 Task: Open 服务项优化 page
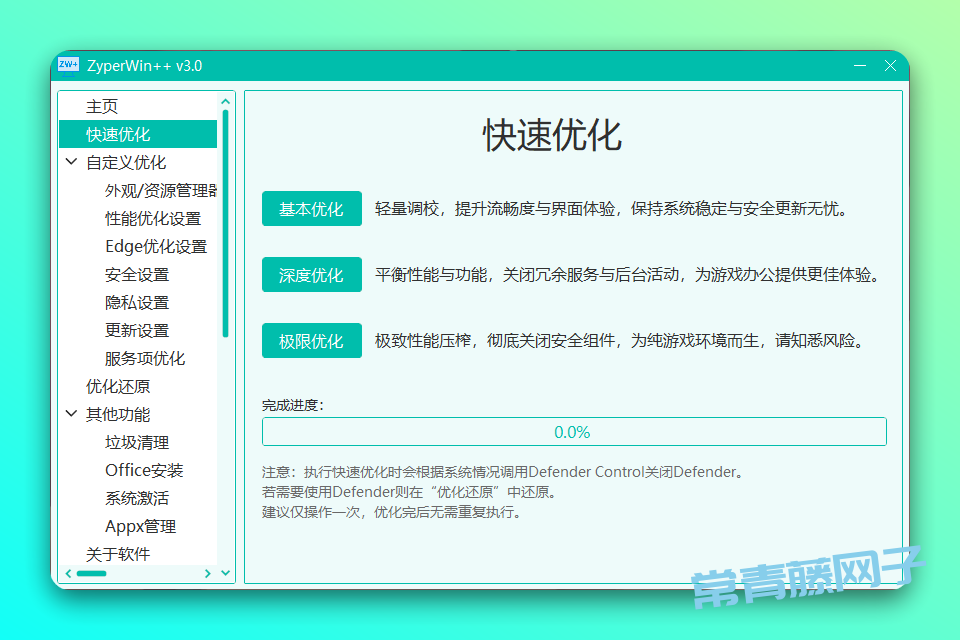click(145, 358)
